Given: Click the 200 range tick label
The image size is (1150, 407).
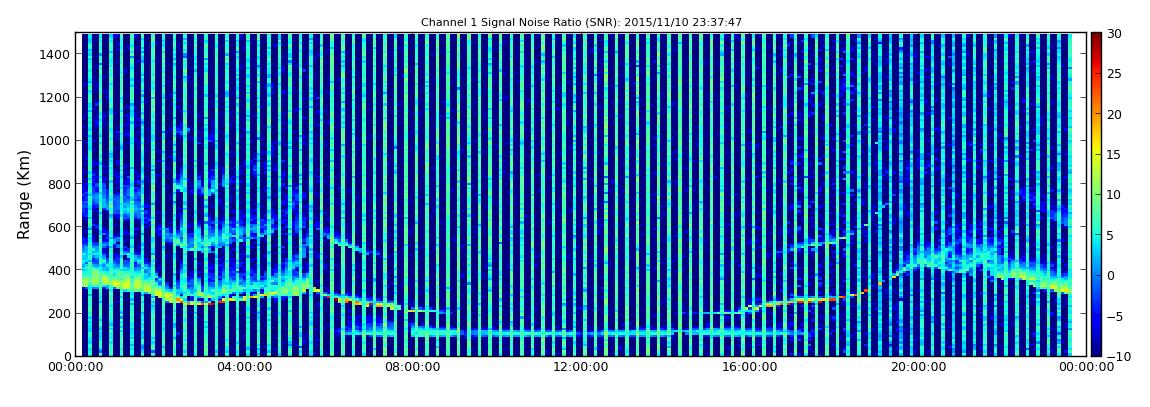Looking at the screenshot, I should tap(59, 314).
